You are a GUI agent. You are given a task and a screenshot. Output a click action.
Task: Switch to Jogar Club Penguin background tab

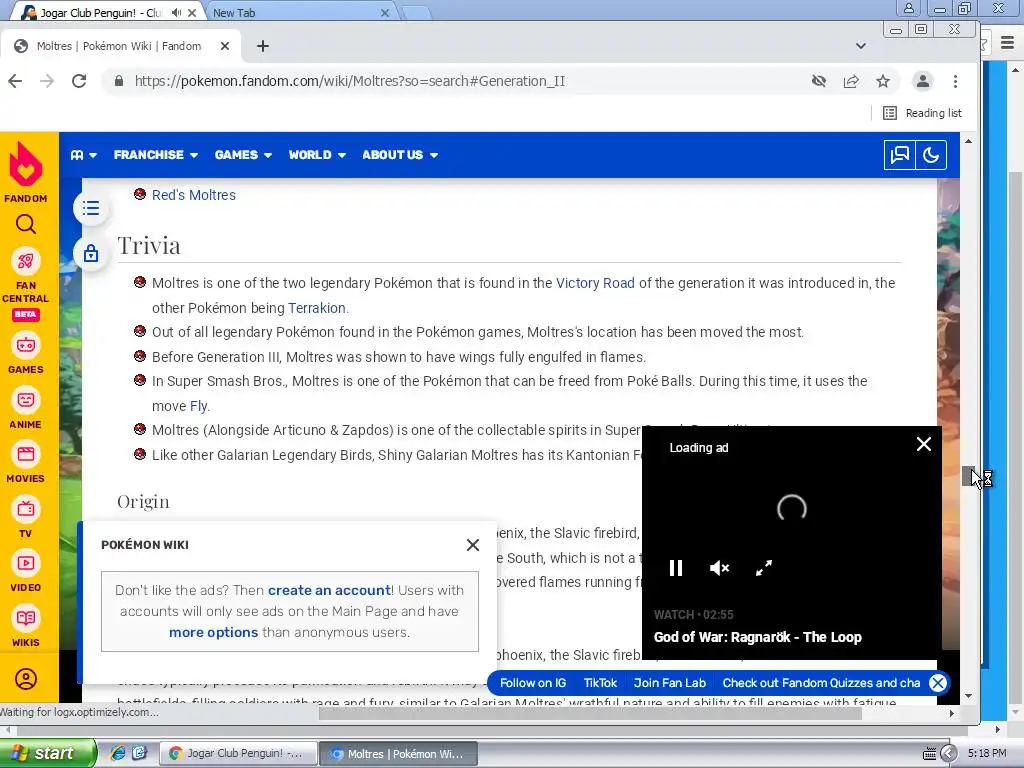click(101, 12)
